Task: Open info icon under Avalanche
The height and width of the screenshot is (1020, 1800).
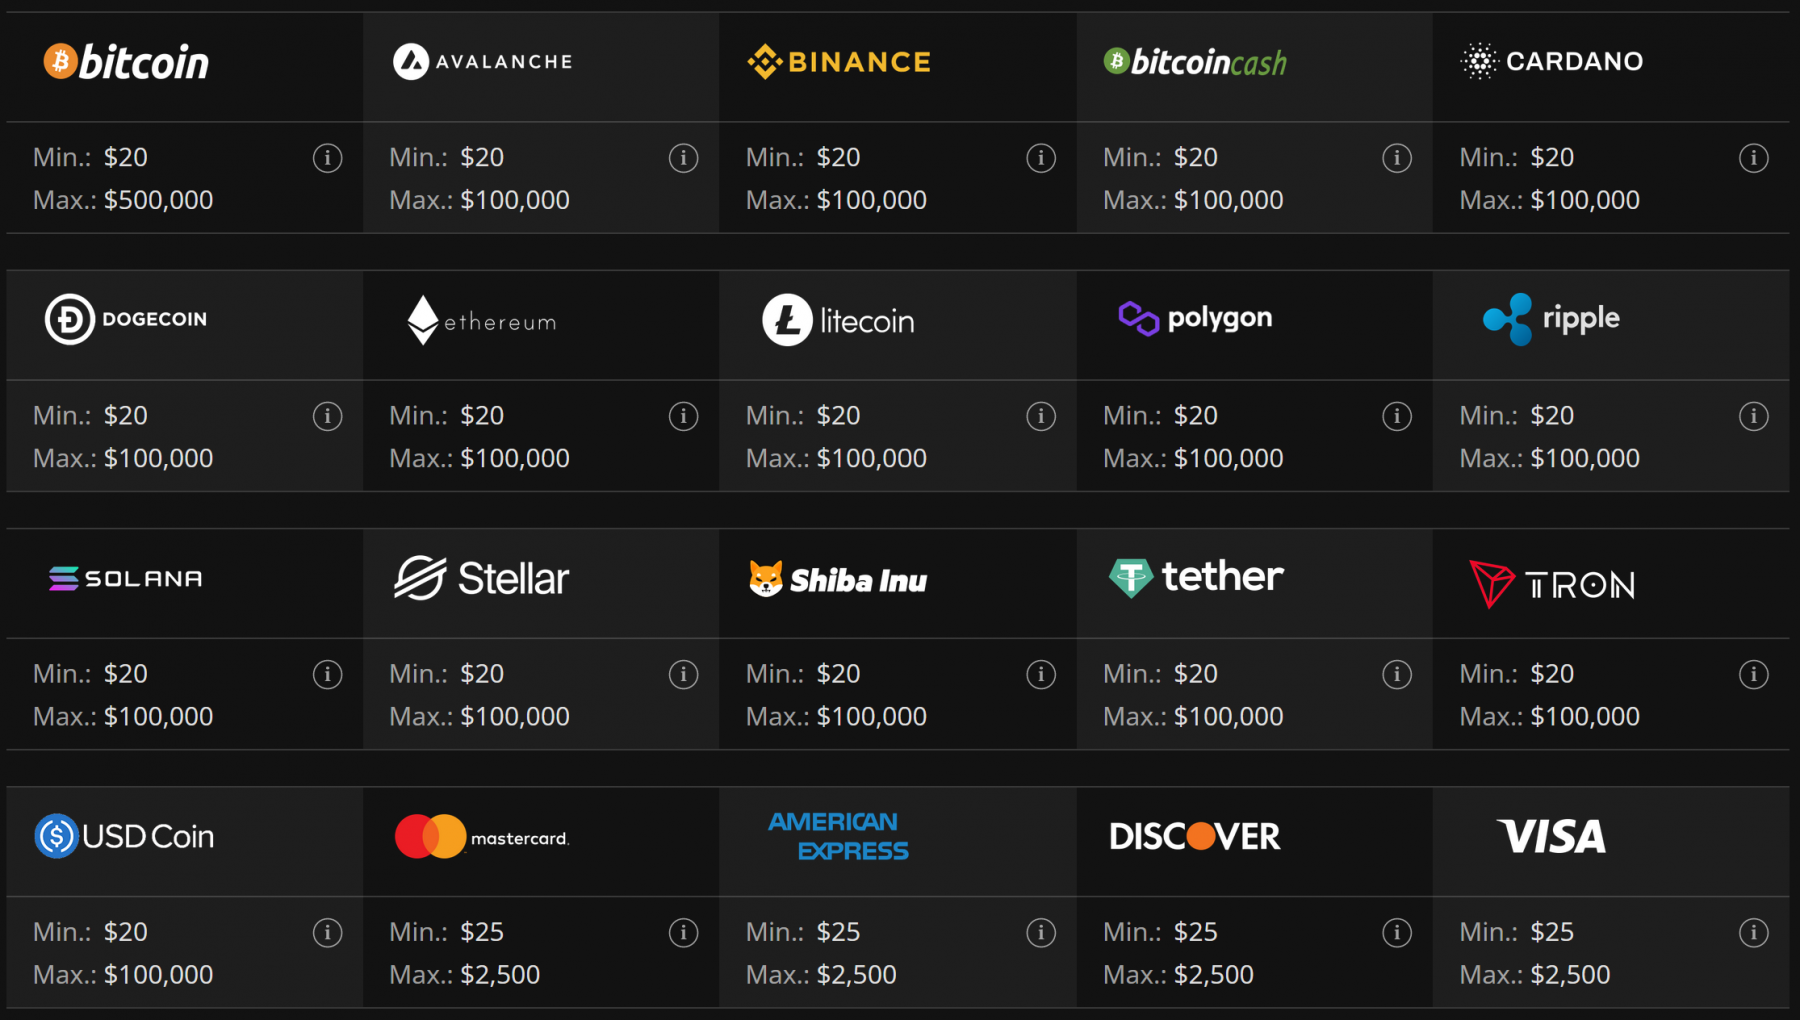Action: (683, 158)
